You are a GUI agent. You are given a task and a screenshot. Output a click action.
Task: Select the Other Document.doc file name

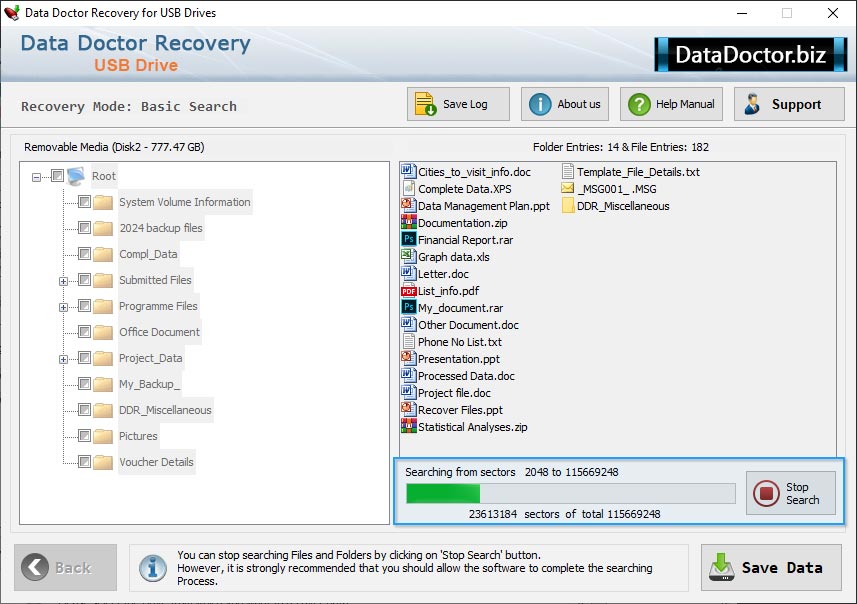coord(468,325)
